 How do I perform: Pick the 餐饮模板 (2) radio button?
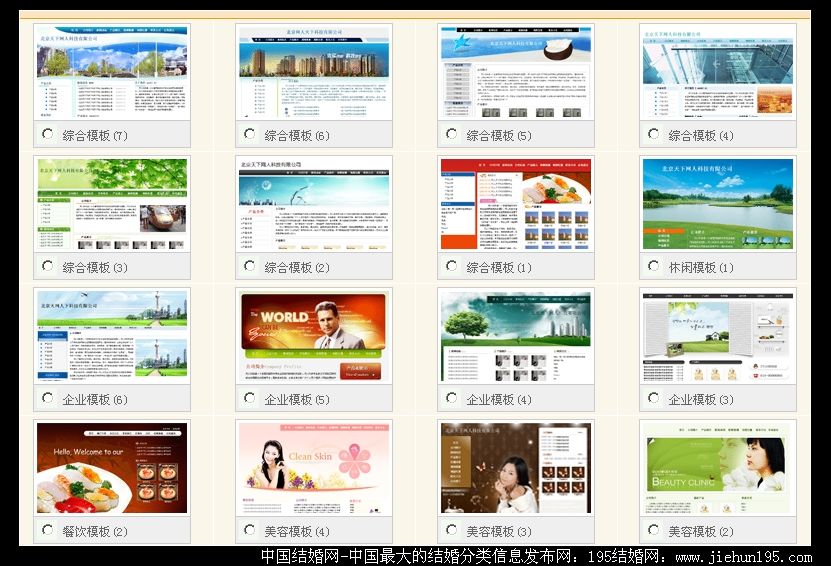(47, 530)
